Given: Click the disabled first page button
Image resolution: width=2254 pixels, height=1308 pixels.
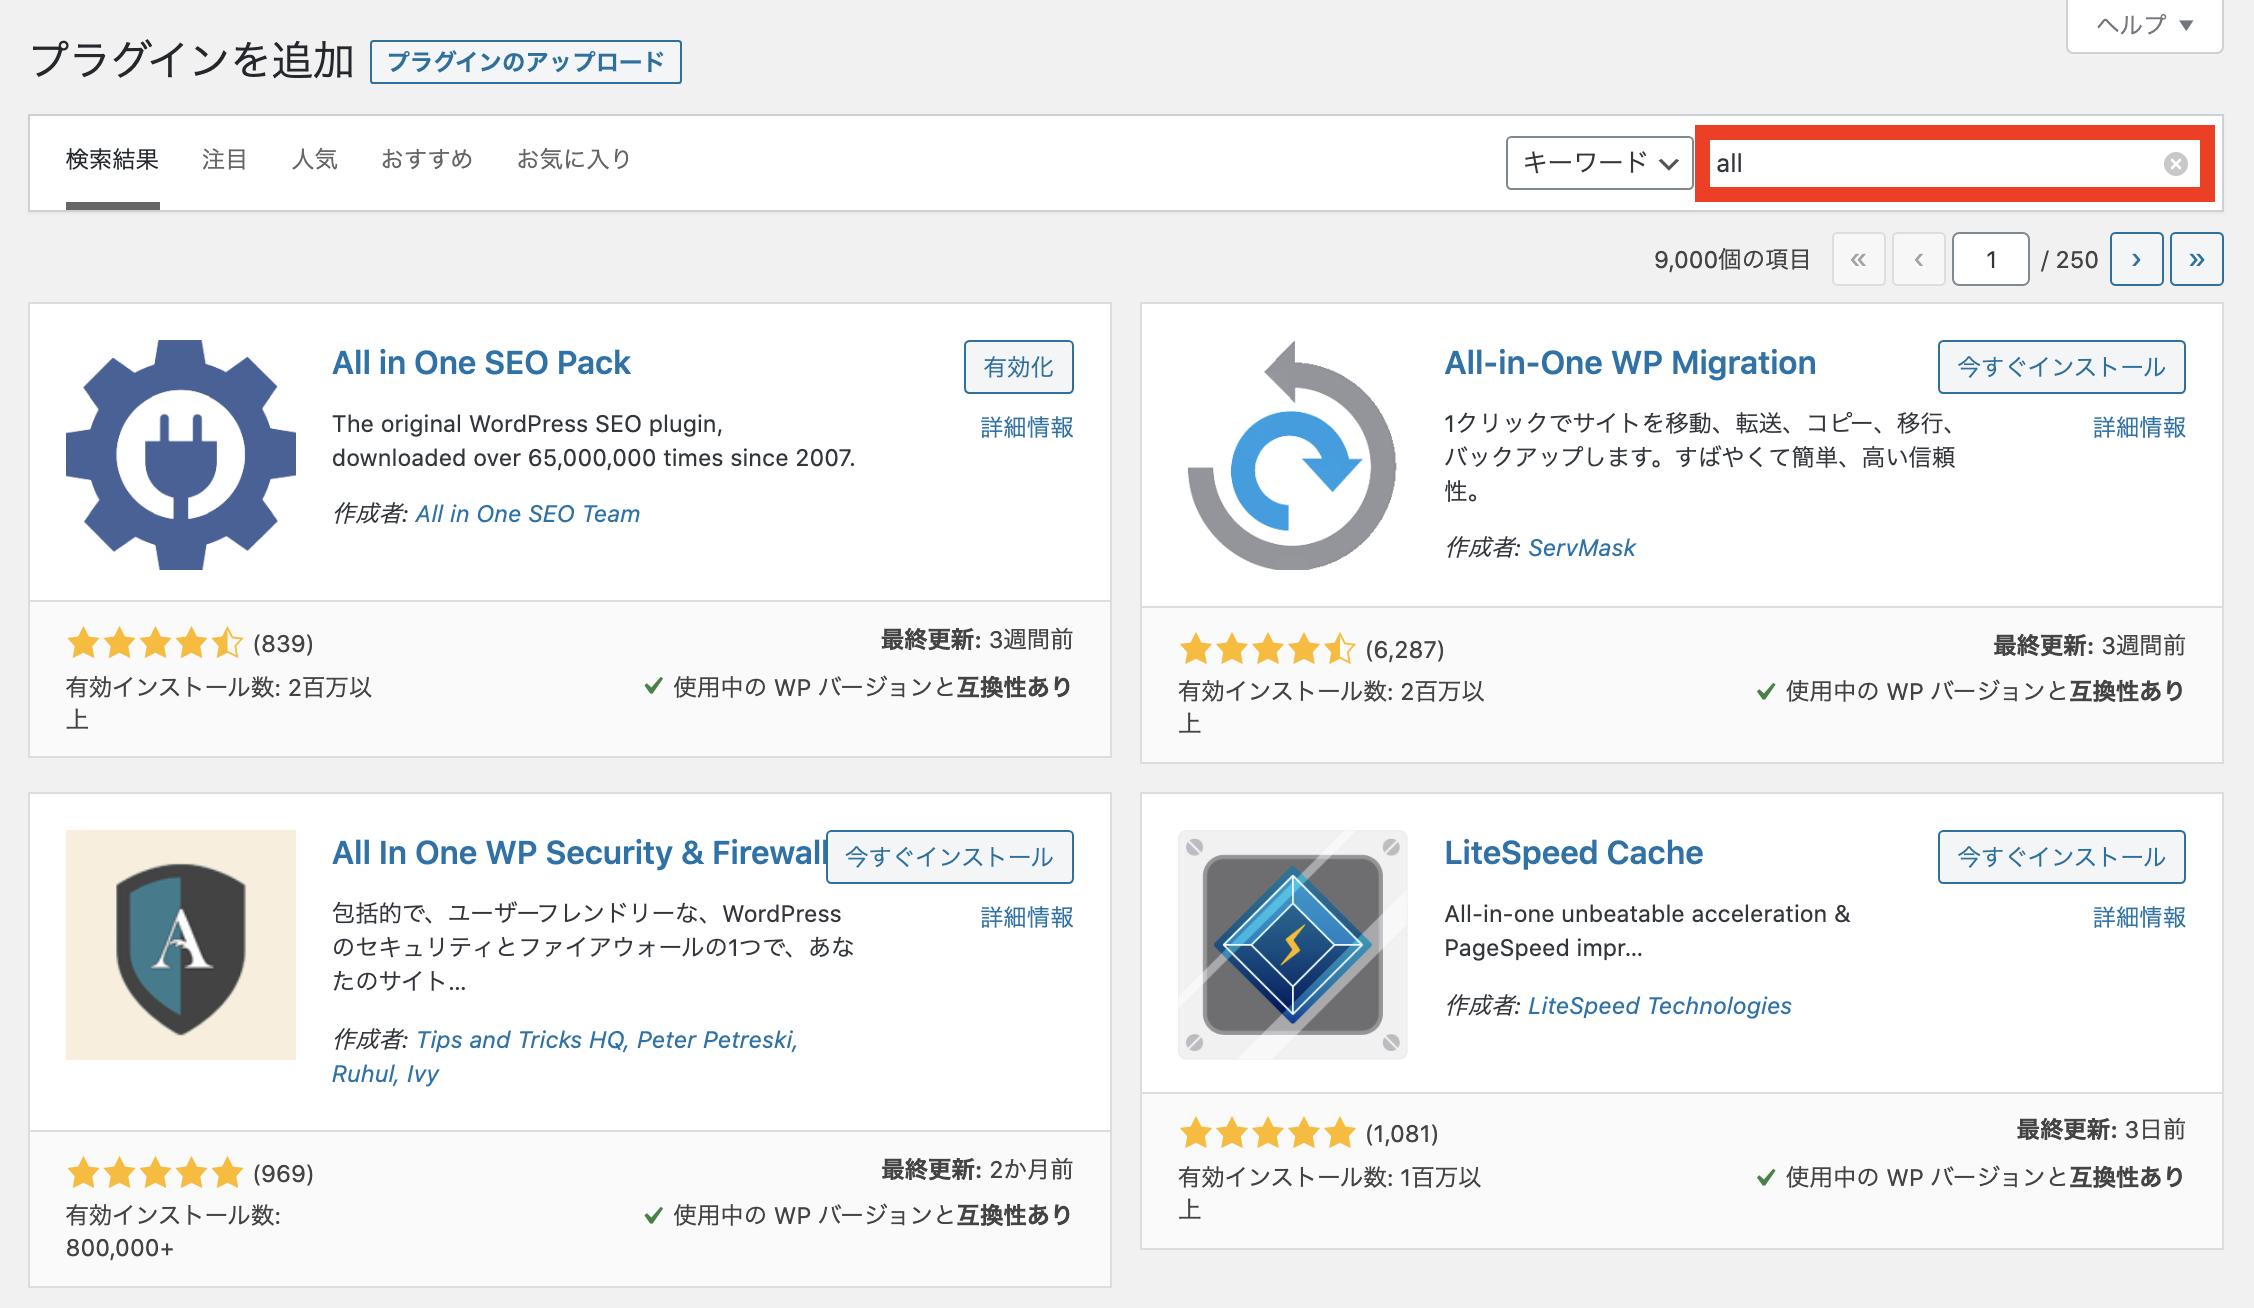Looking at the screenshot, I should 1859,260.
